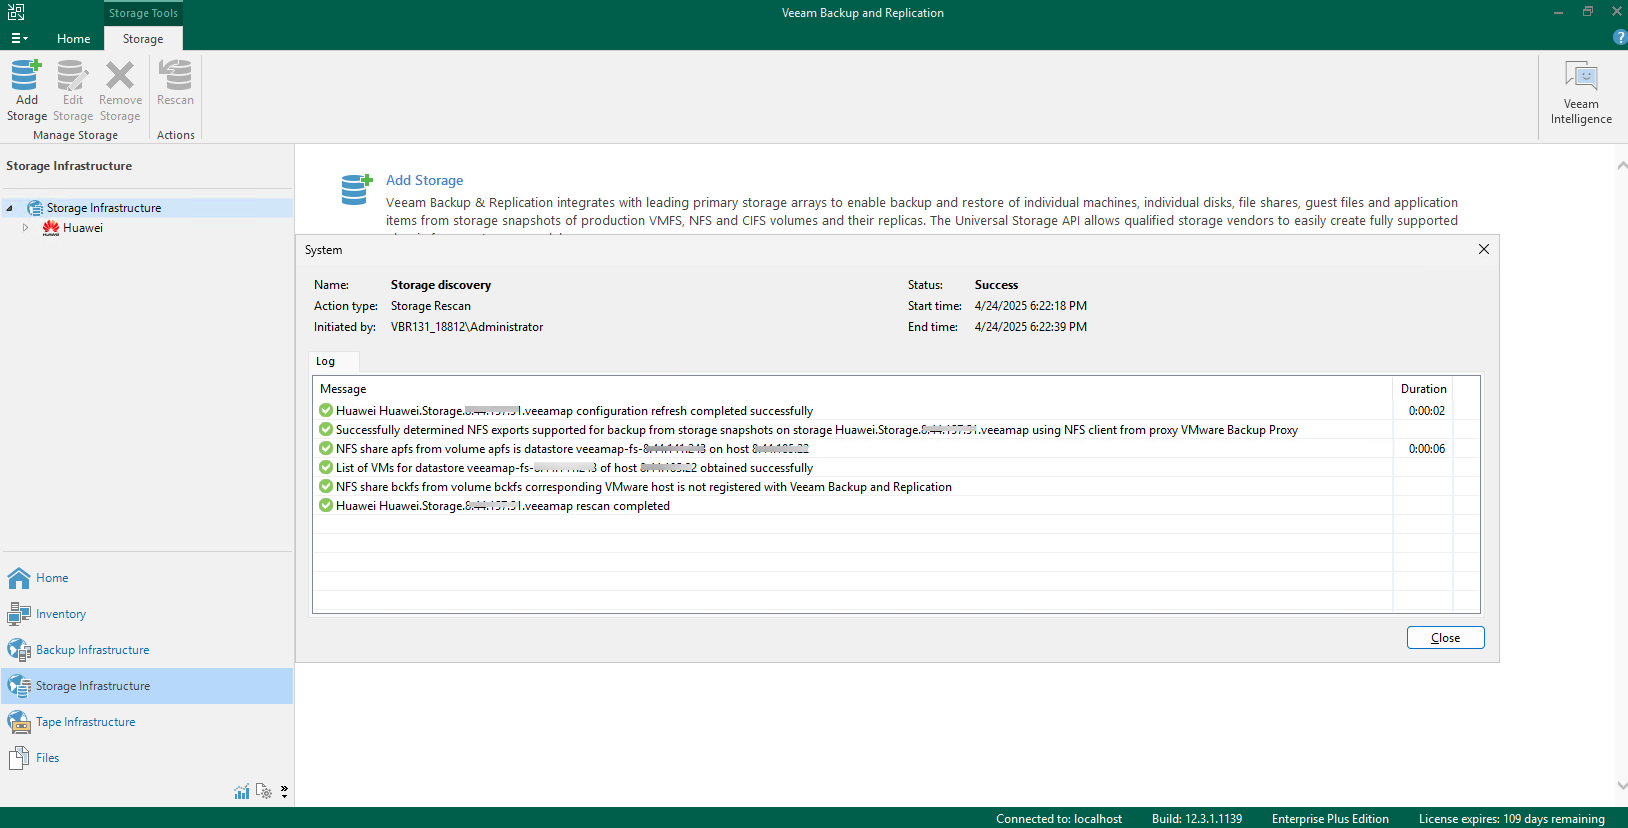
Task: Click success icon of configuration refresh row
Action: tap(326, 411)
